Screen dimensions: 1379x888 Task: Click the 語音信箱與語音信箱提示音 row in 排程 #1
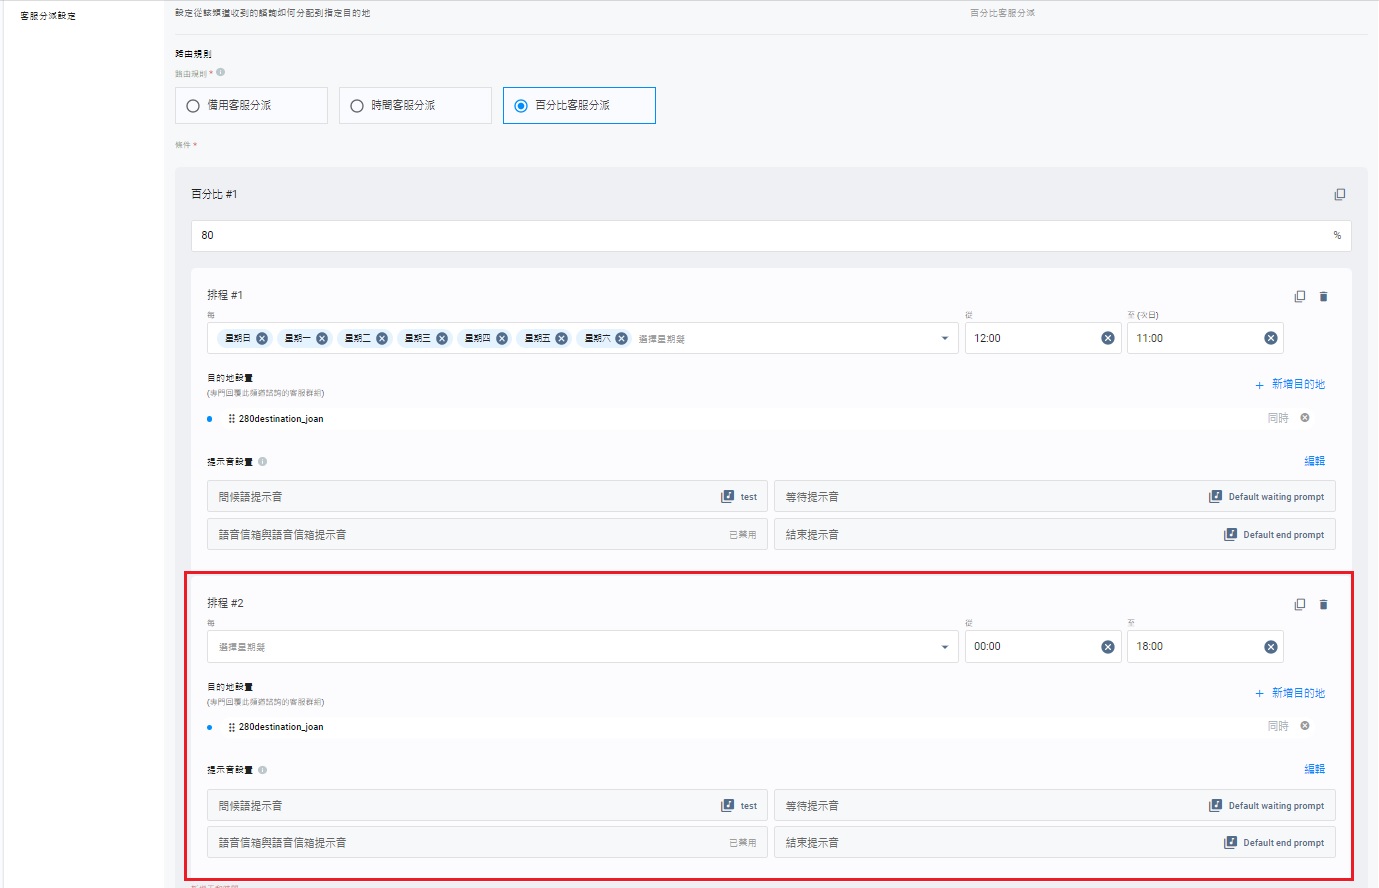(487, 535)
